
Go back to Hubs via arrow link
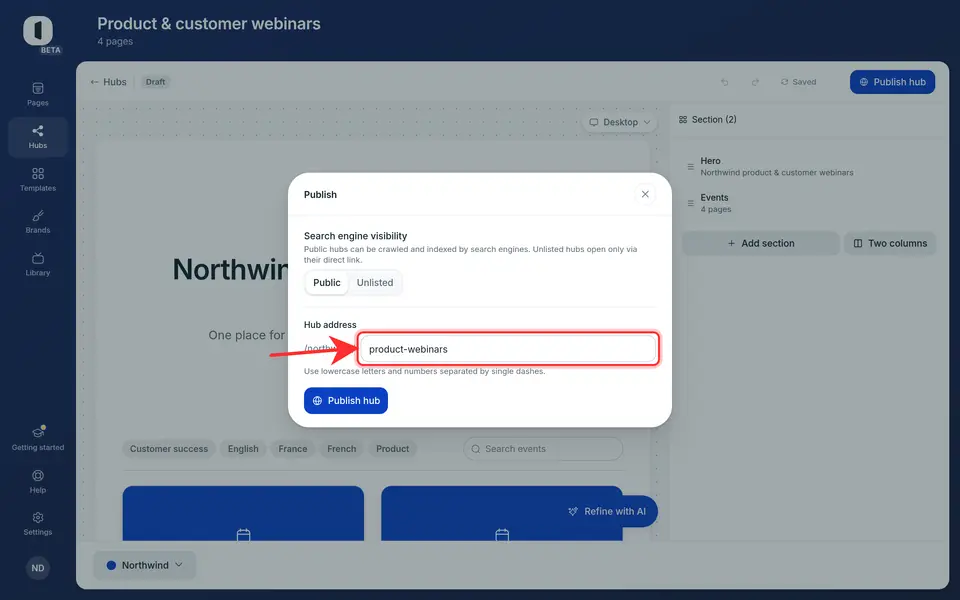click(108, 82)
